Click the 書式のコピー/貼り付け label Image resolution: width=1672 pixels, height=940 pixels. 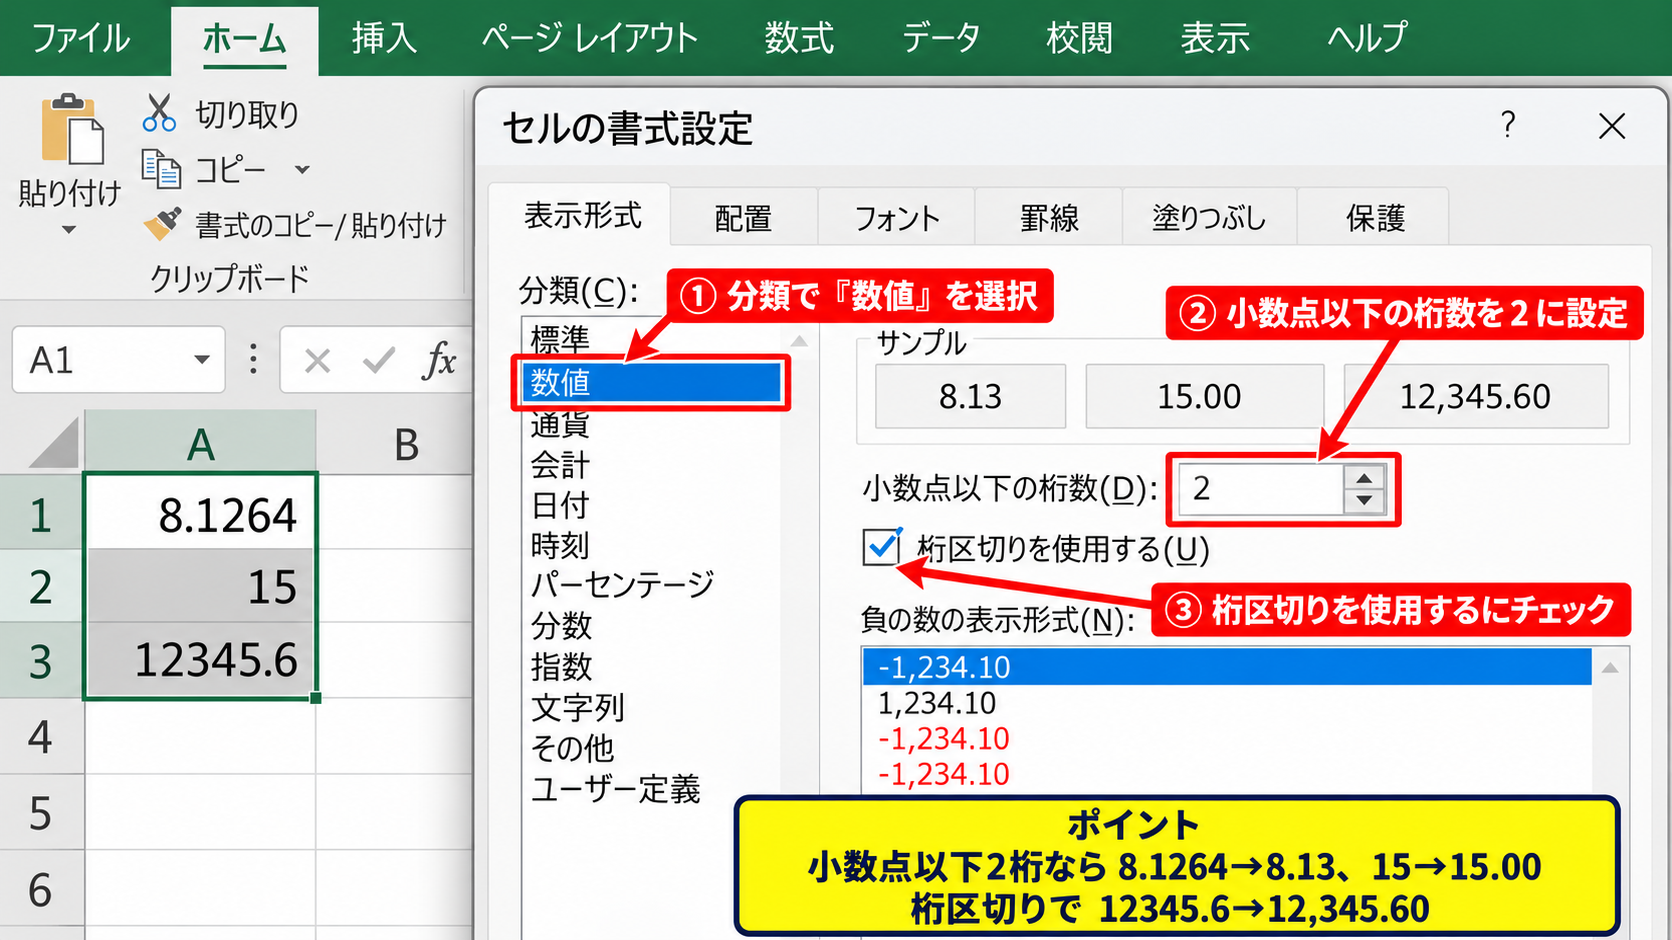click(320, 225)
